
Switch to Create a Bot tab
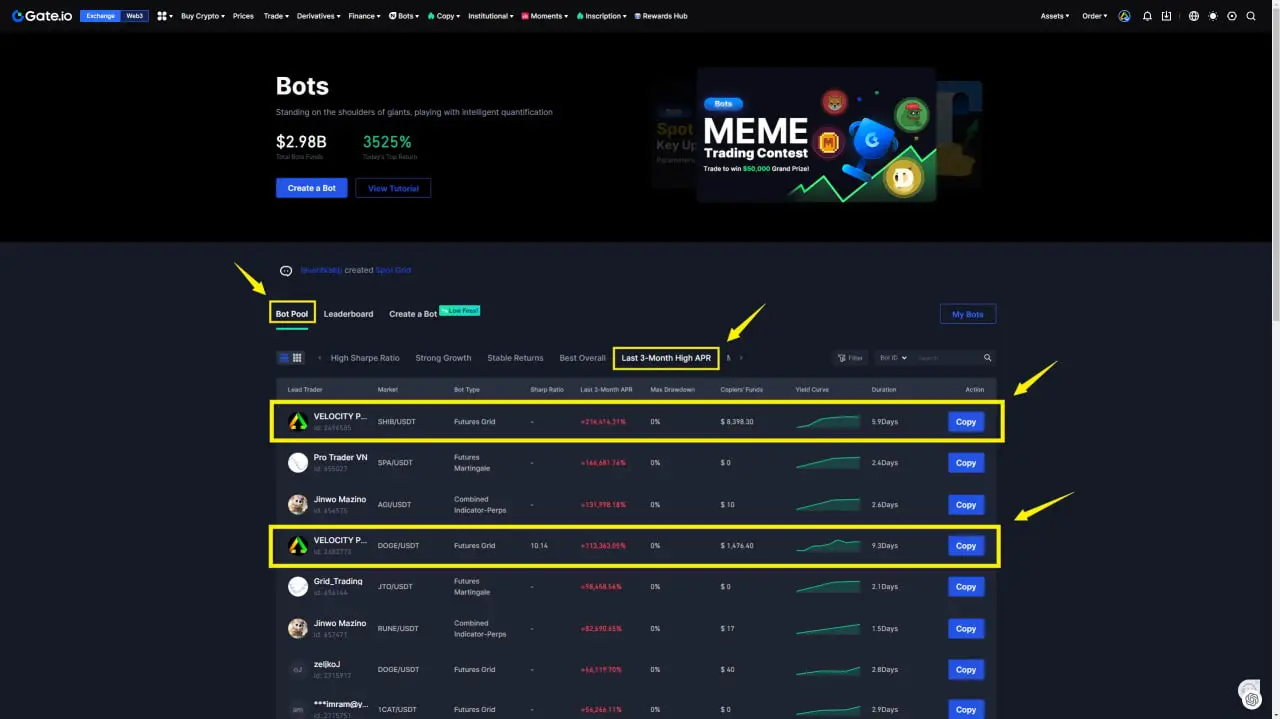(413, 314)
